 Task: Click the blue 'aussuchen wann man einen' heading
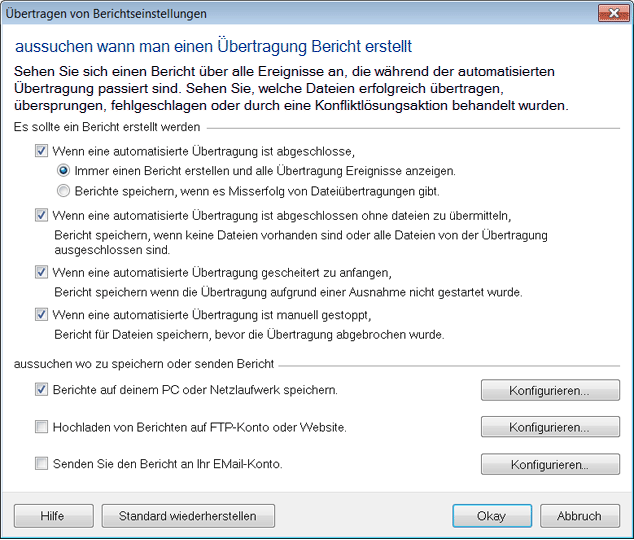(213, 47)
